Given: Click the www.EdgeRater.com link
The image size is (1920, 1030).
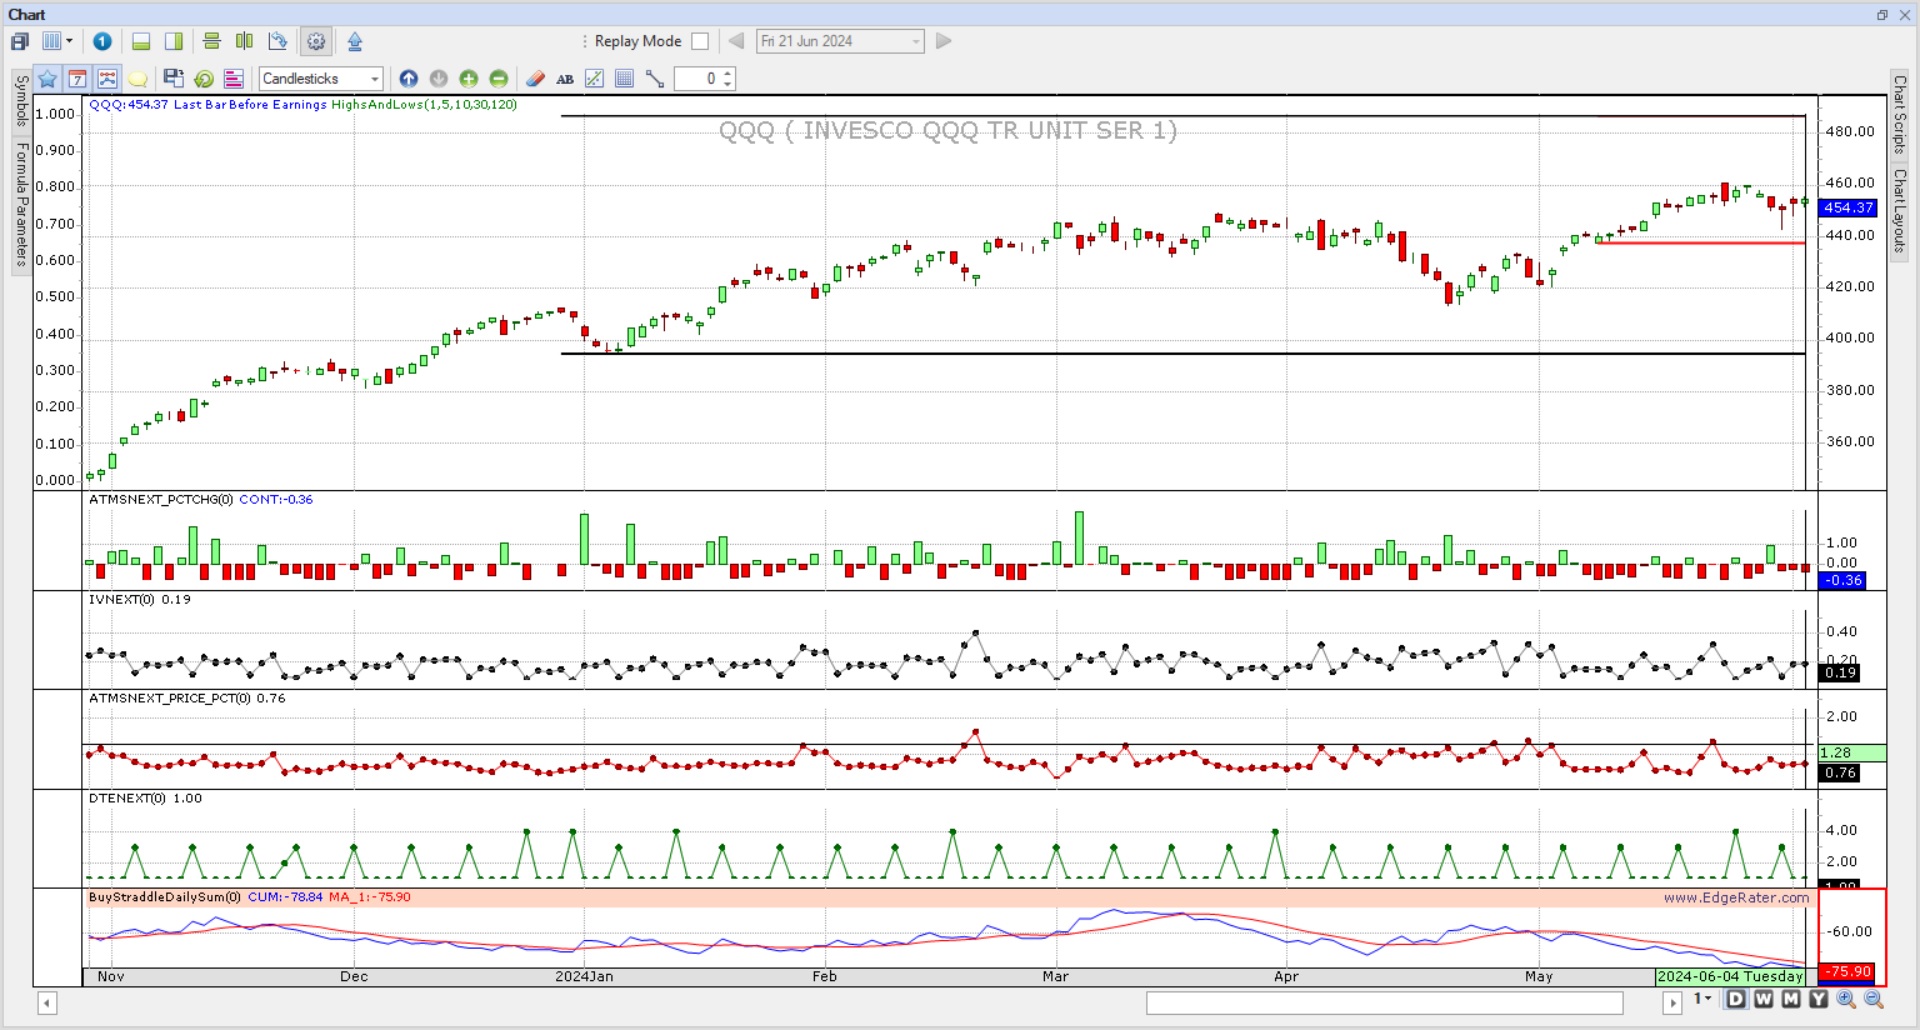Looking at the screenshot, I should pos(1736,897).
